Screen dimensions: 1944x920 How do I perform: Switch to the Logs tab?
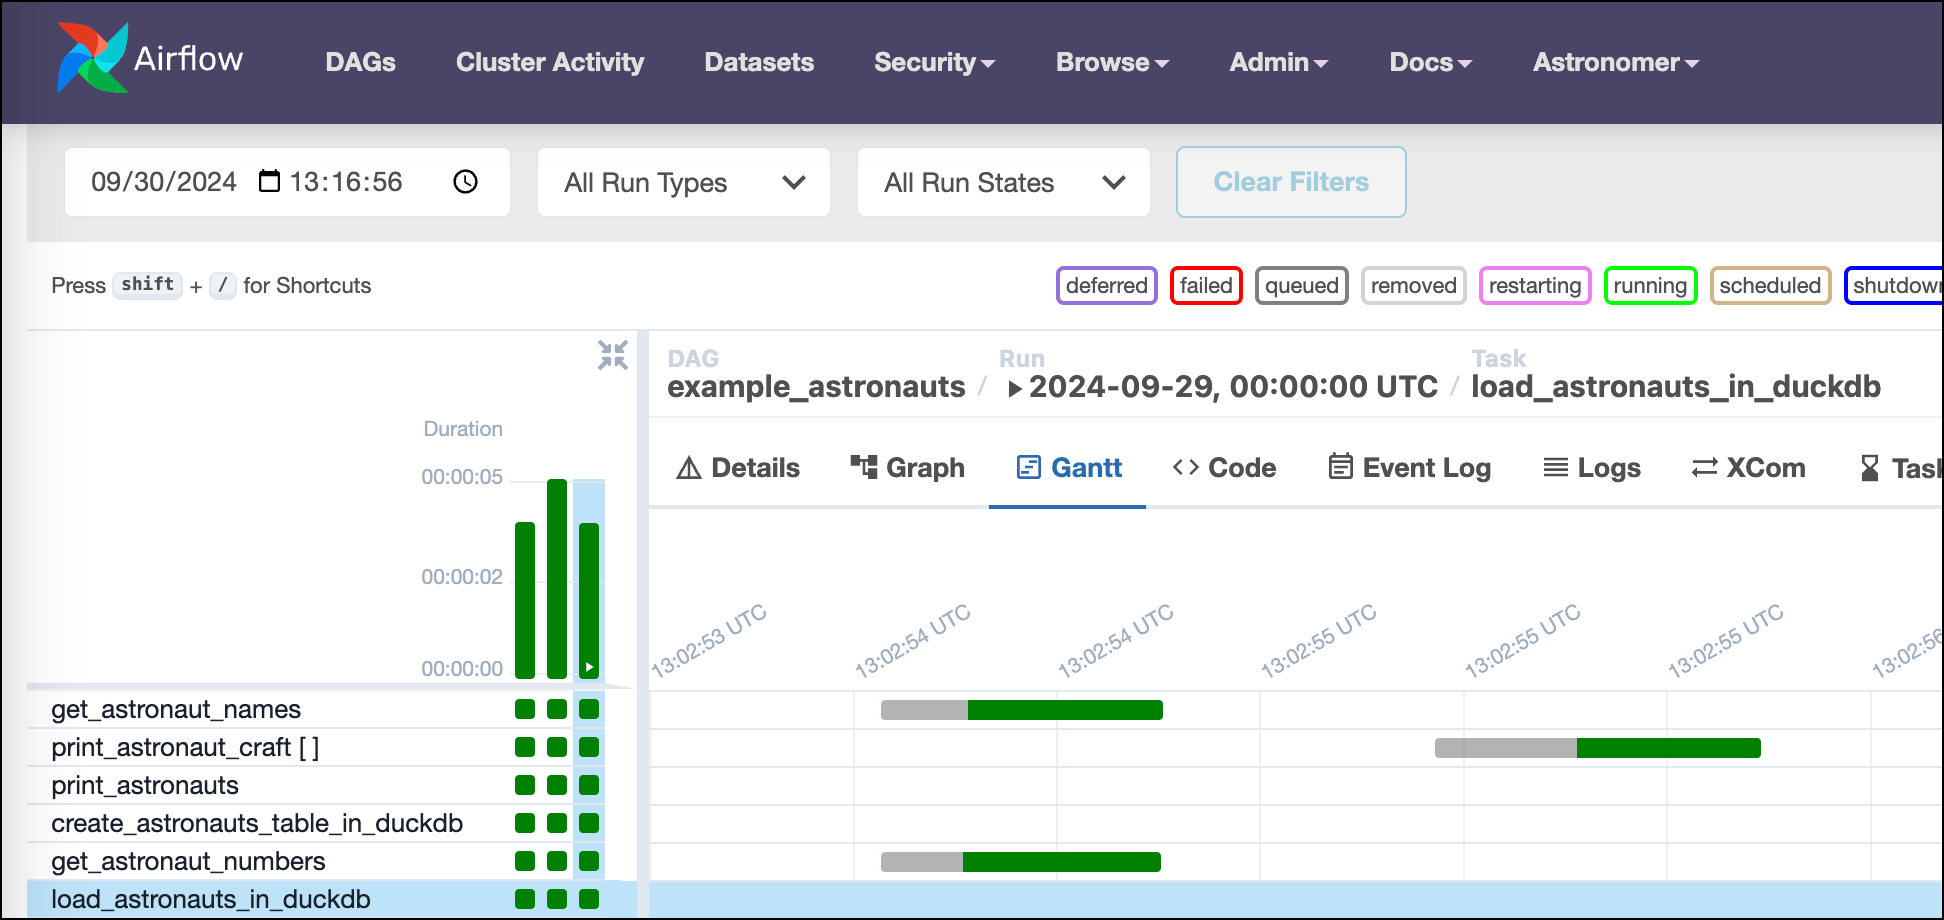(1592, 468)
